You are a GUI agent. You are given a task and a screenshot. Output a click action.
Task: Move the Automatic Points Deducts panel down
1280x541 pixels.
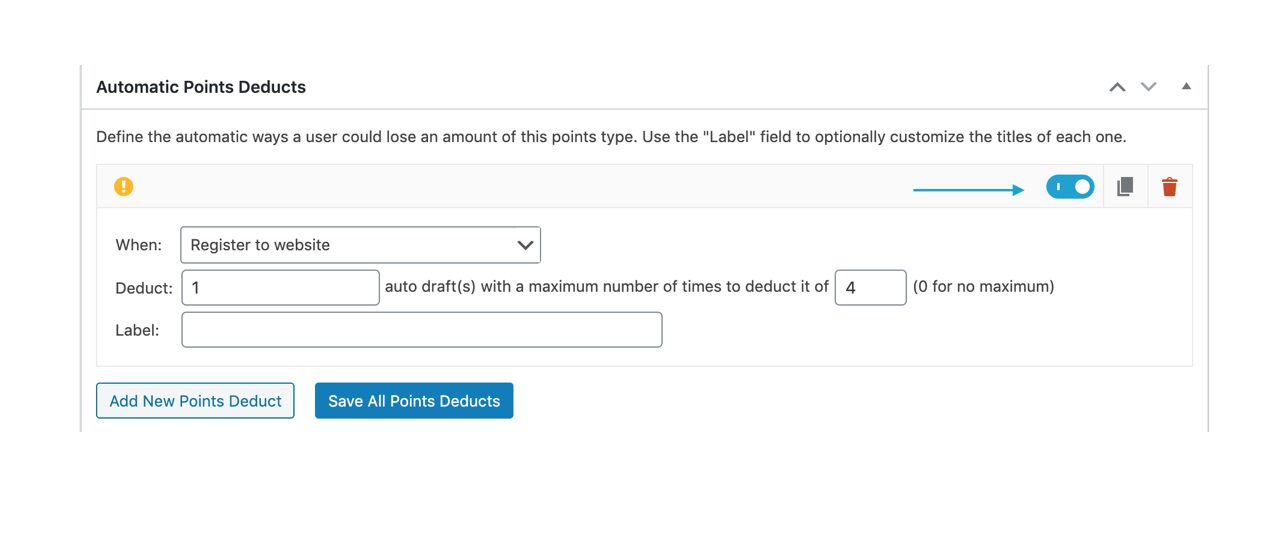tap(1148, 87)
